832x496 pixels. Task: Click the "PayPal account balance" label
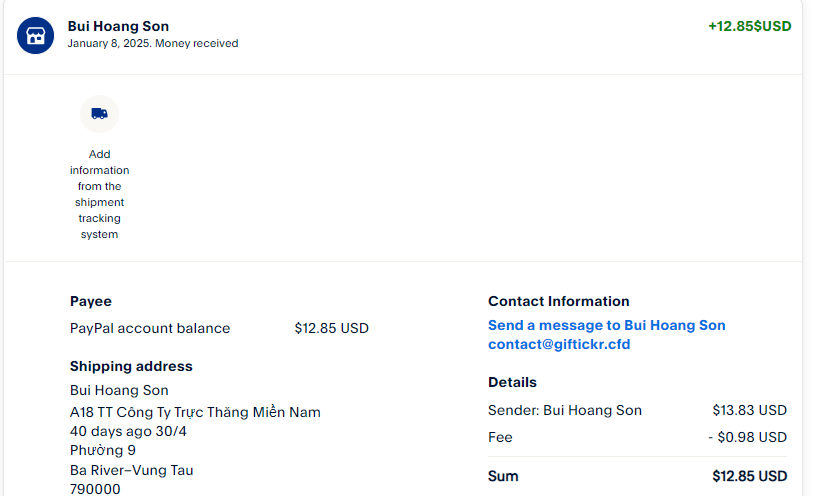coord(150,328)
